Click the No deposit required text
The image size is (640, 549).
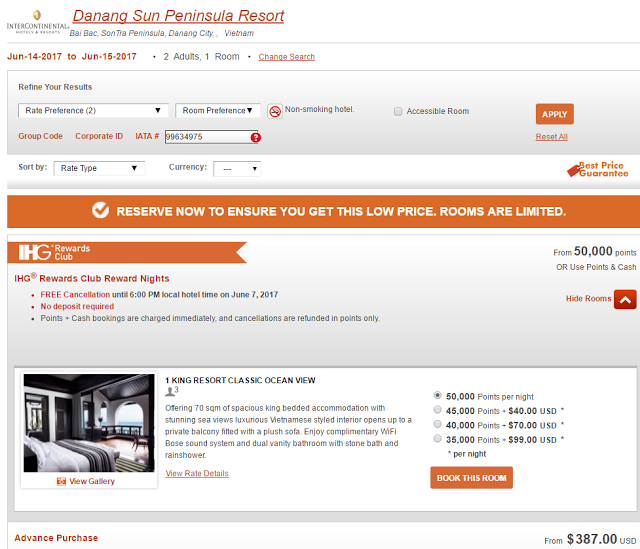tap(77, 306)
